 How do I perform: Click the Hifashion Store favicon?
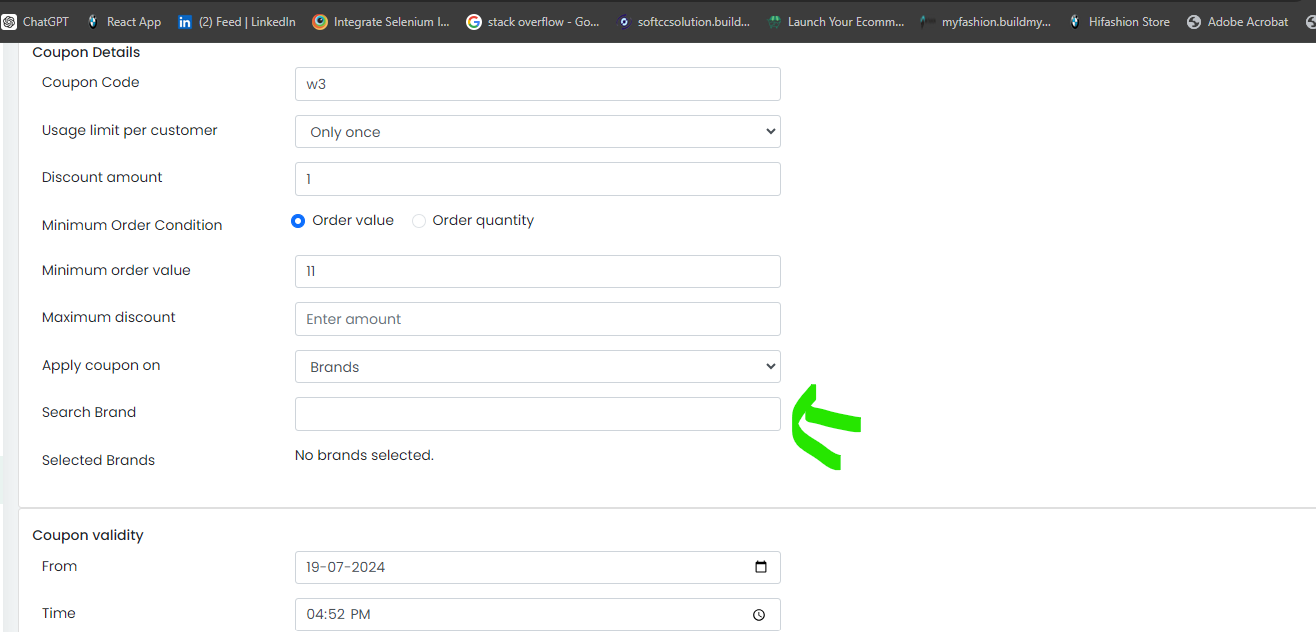click(1076, 21)
